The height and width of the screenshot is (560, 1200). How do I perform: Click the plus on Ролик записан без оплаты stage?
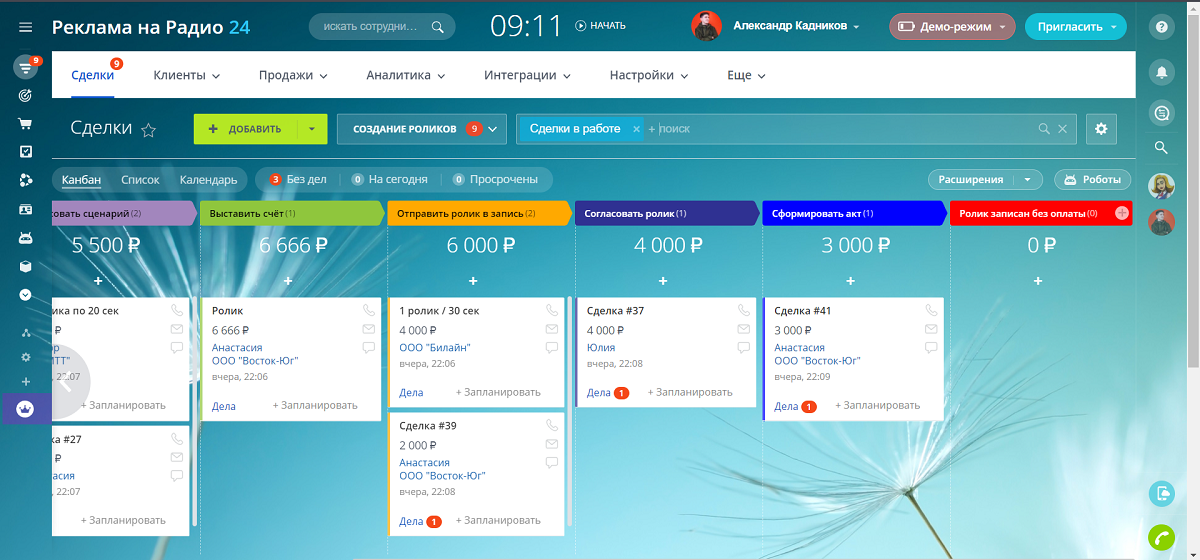click(x=1122, y=213)
